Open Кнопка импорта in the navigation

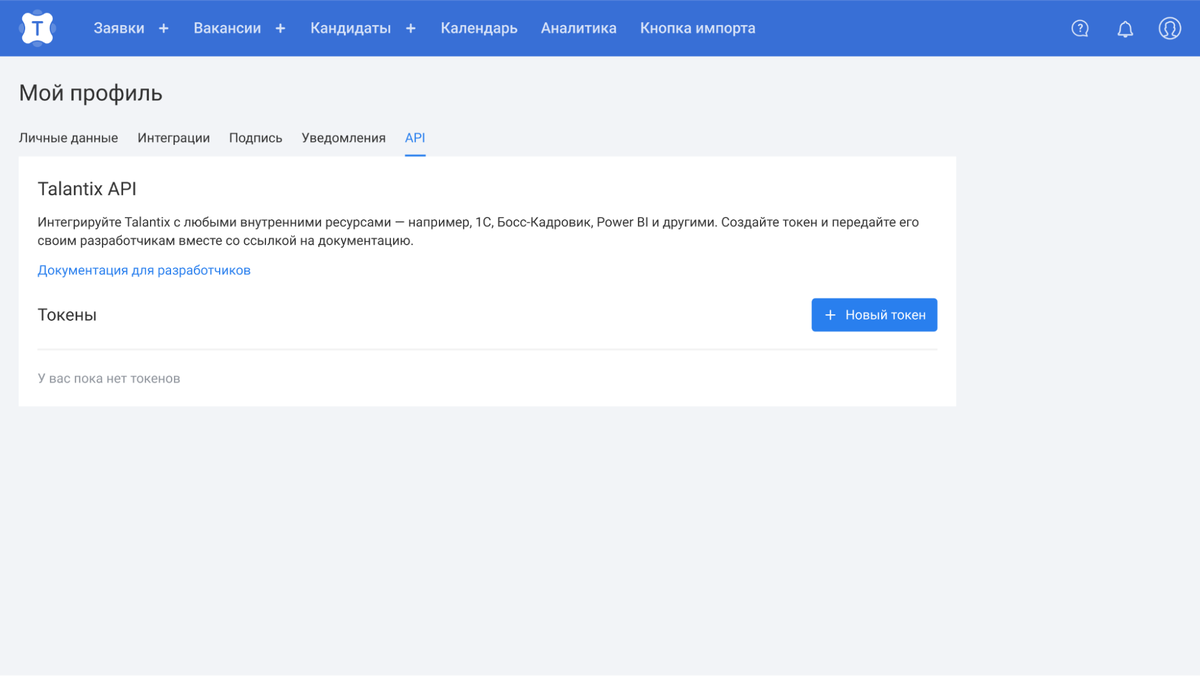click(698, 28)
